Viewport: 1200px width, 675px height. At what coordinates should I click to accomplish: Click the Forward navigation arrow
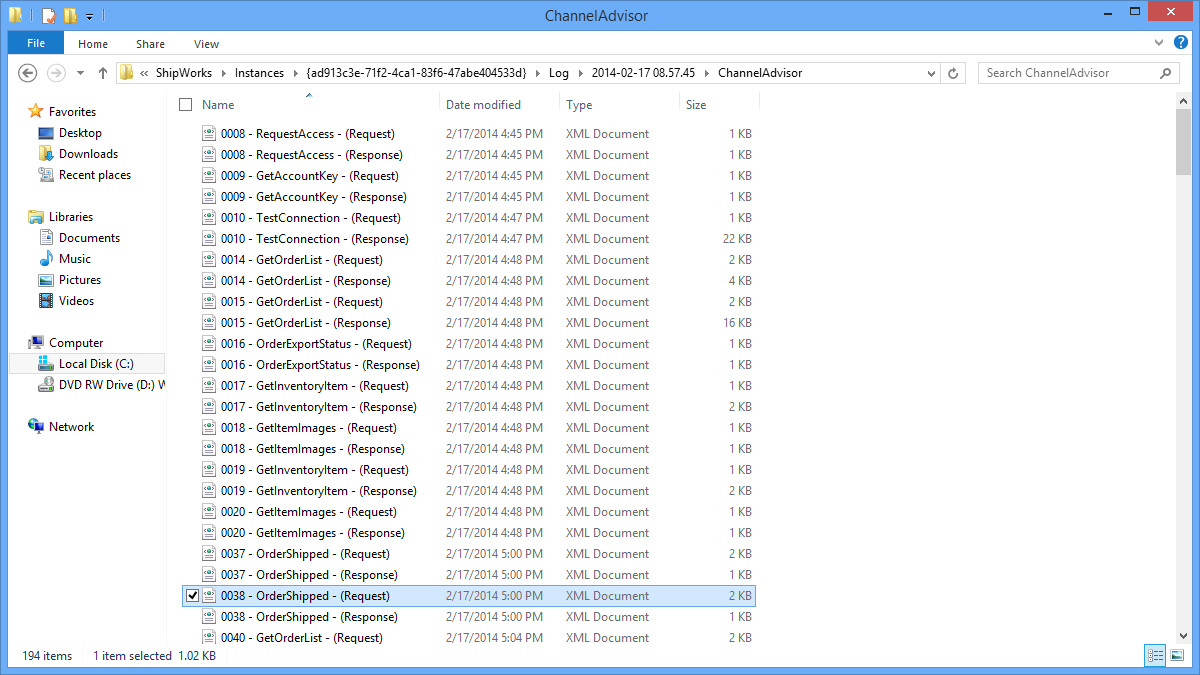tap(56, 73)
